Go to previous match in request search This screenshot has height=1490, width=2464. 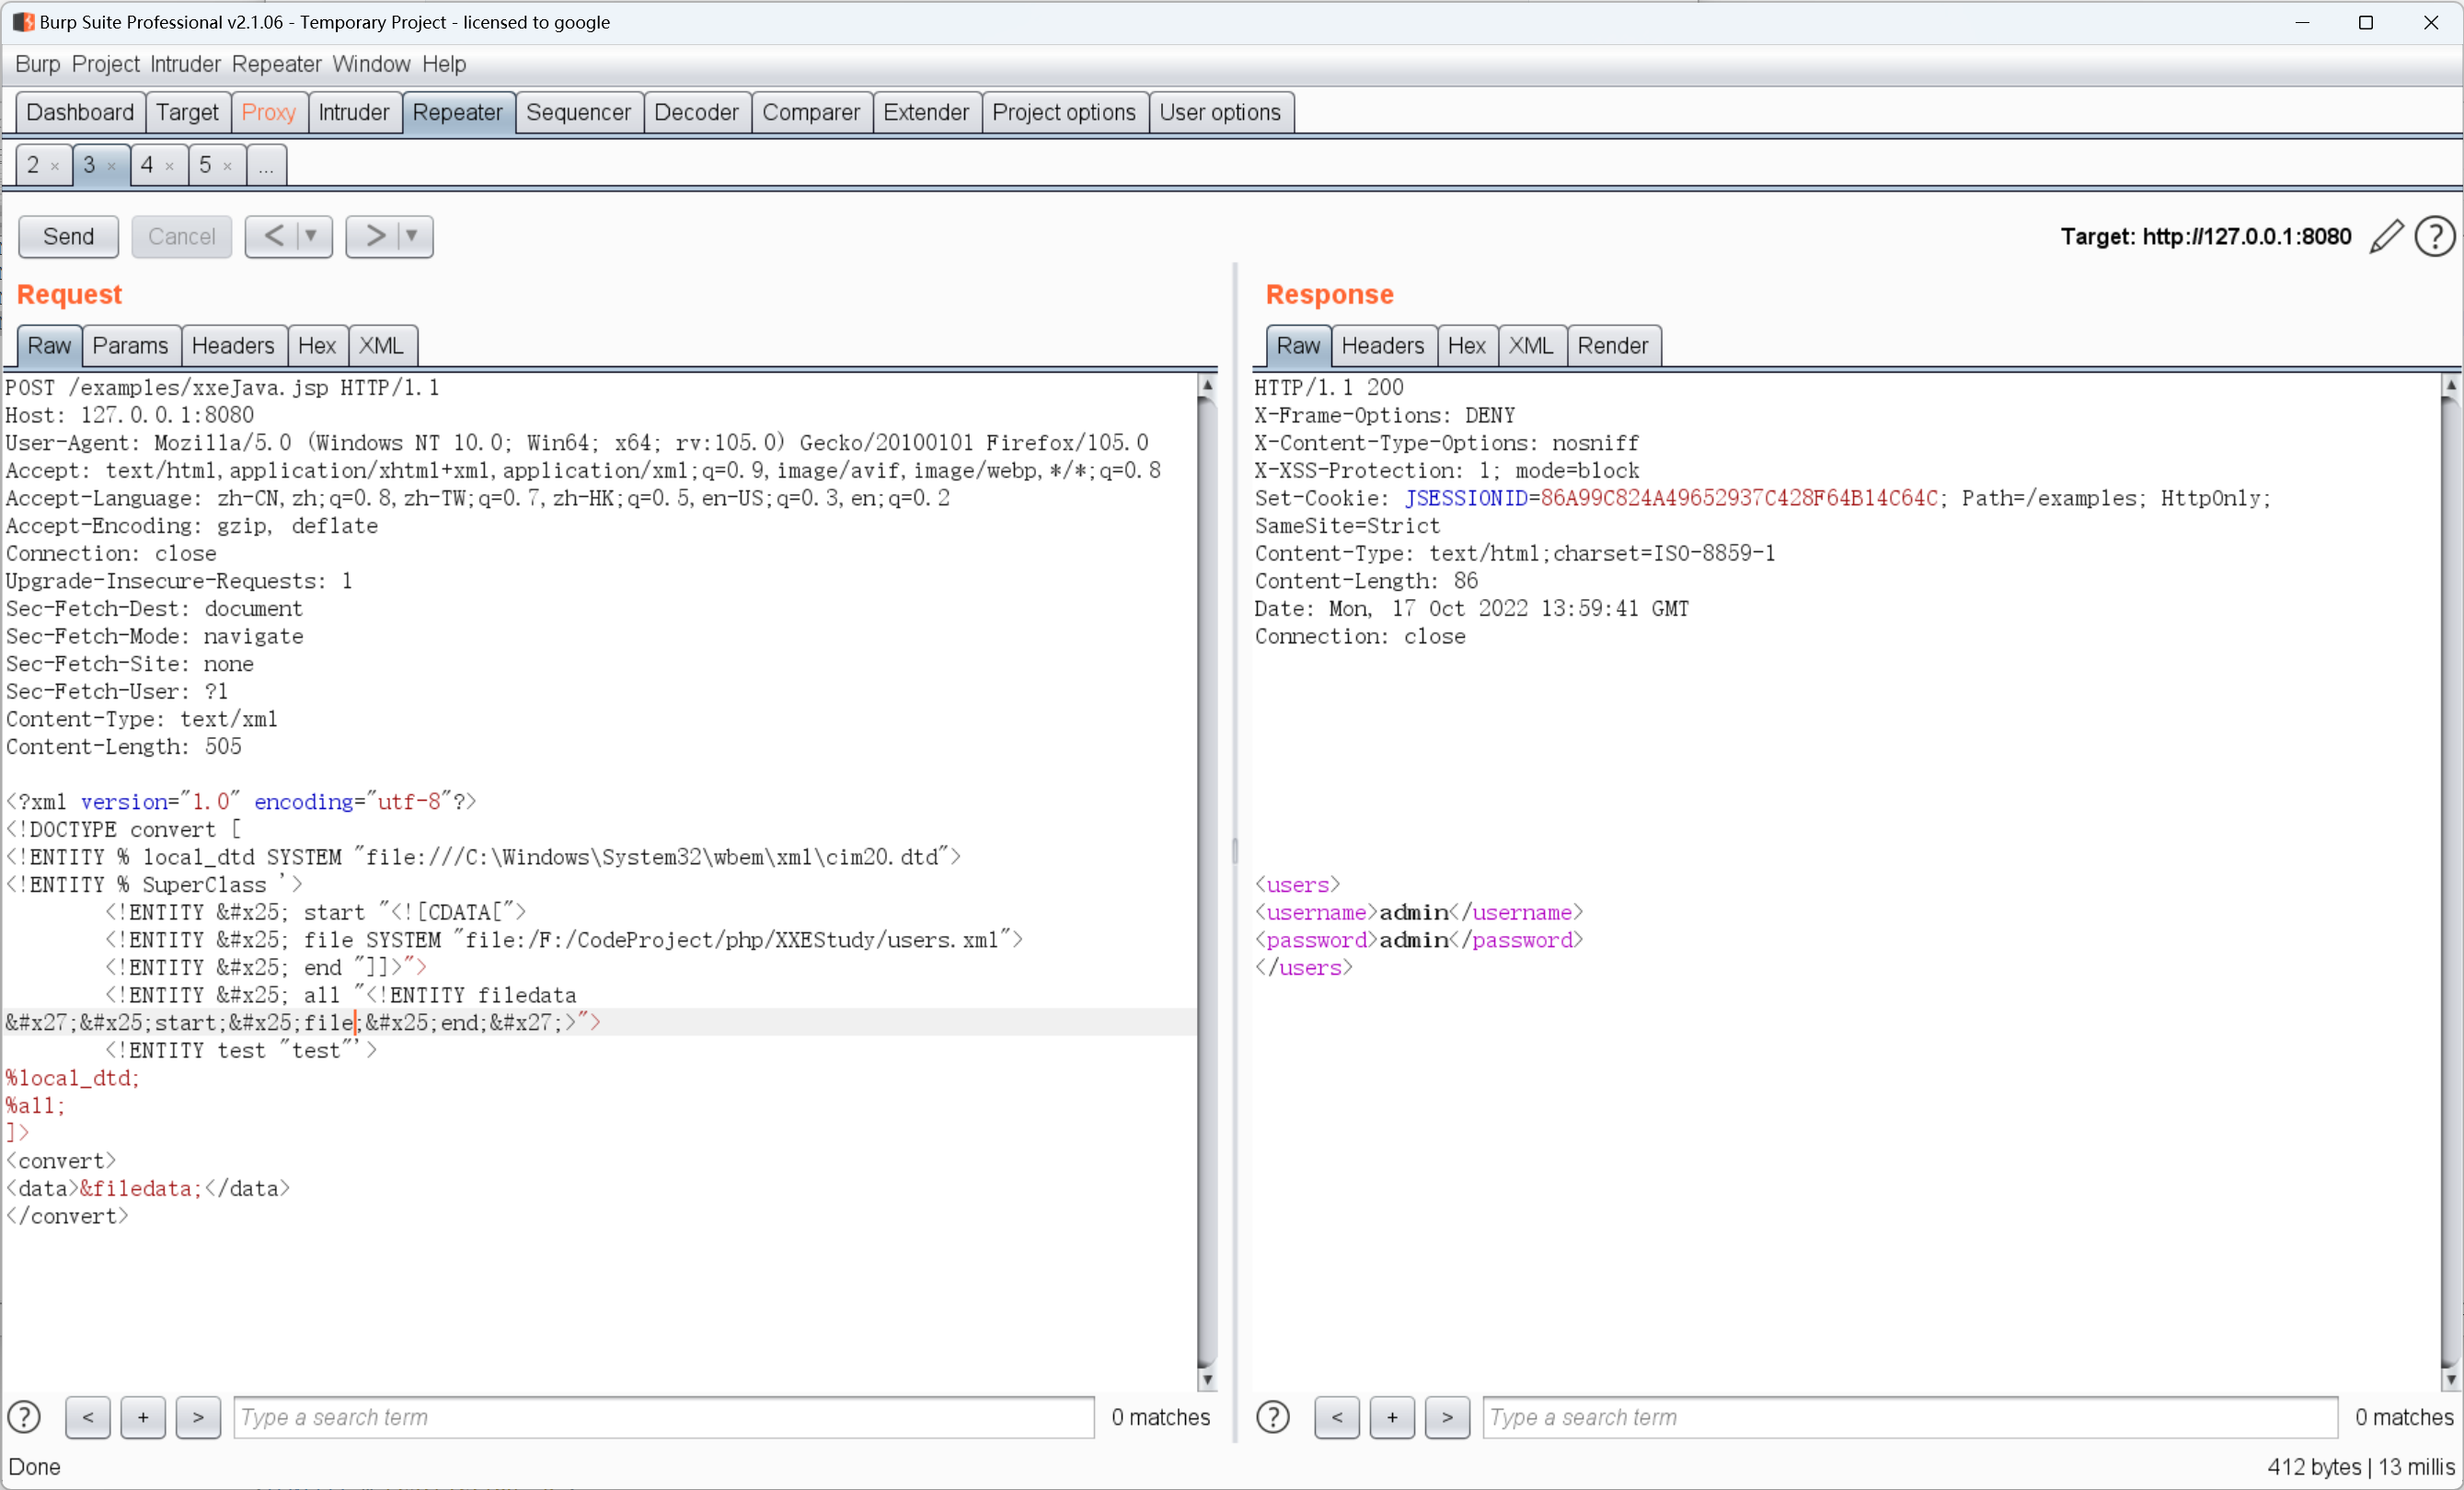pyautogui.click(x=88, y=1417)
